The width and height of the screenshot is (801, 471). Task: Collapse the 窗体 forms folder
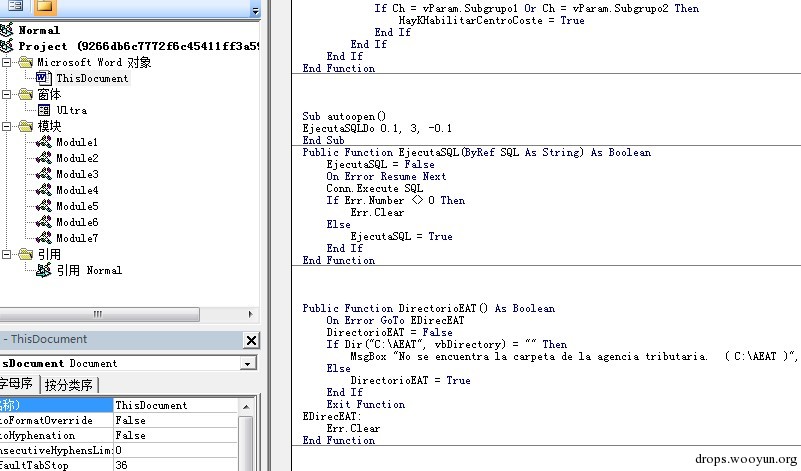[7, 95]
